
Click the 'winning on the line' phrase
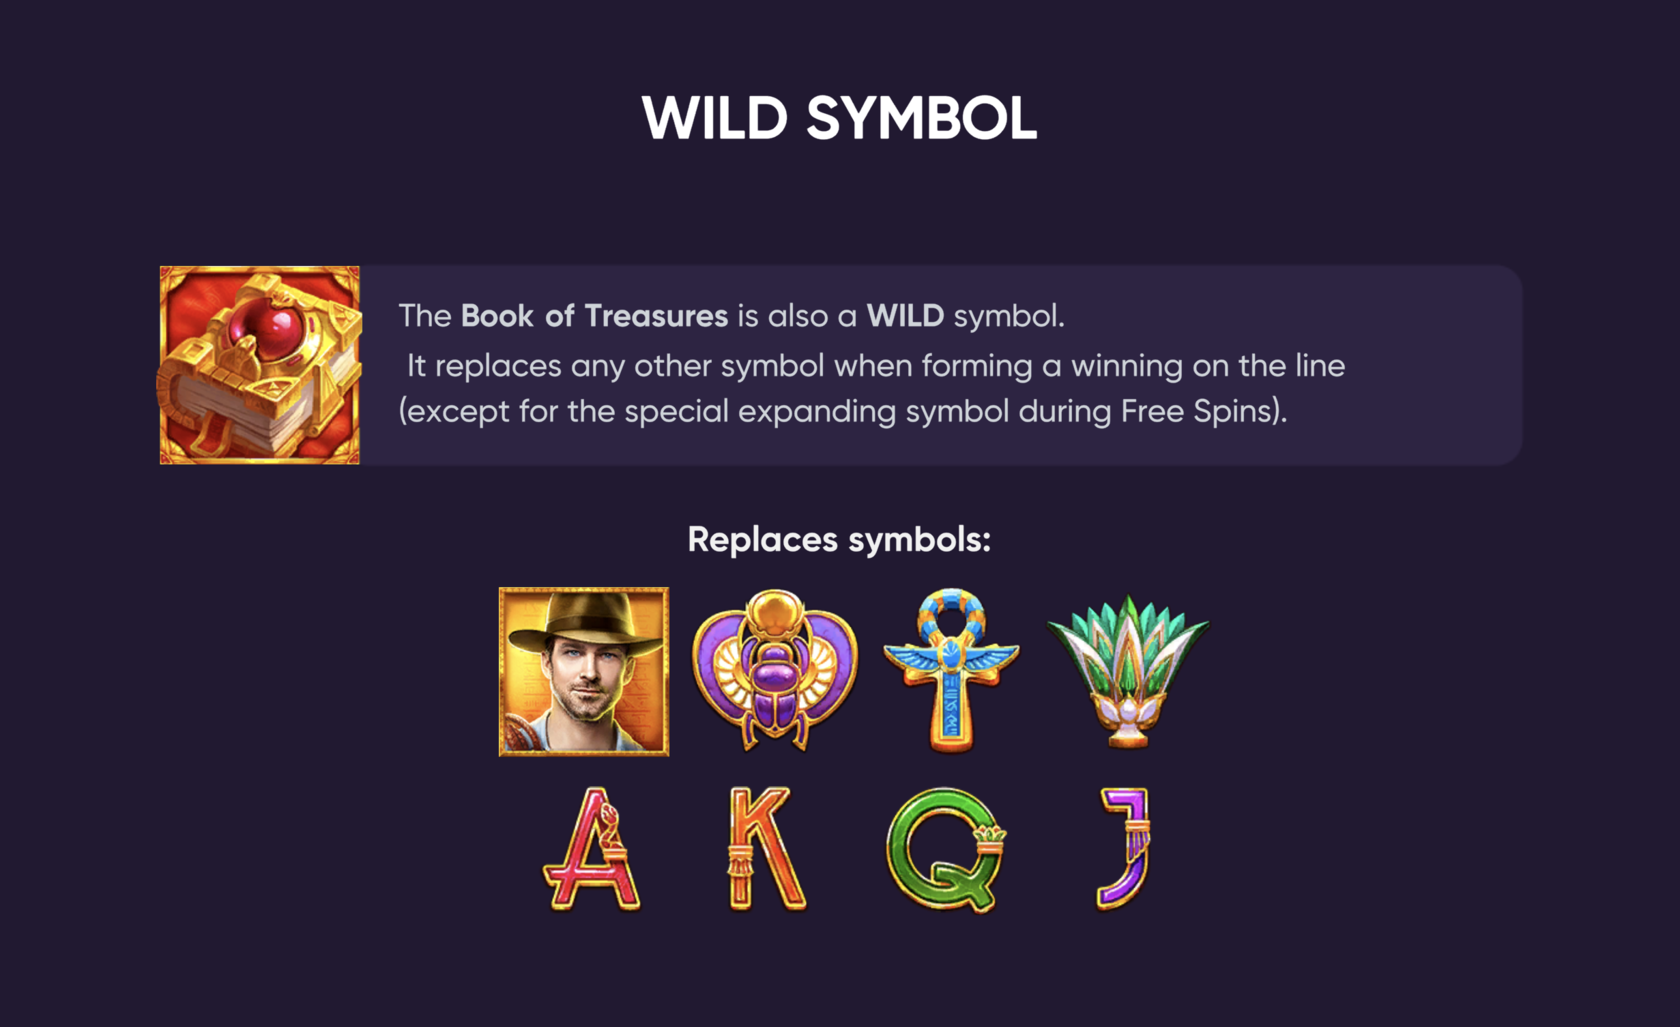[x=1208, y=366]
